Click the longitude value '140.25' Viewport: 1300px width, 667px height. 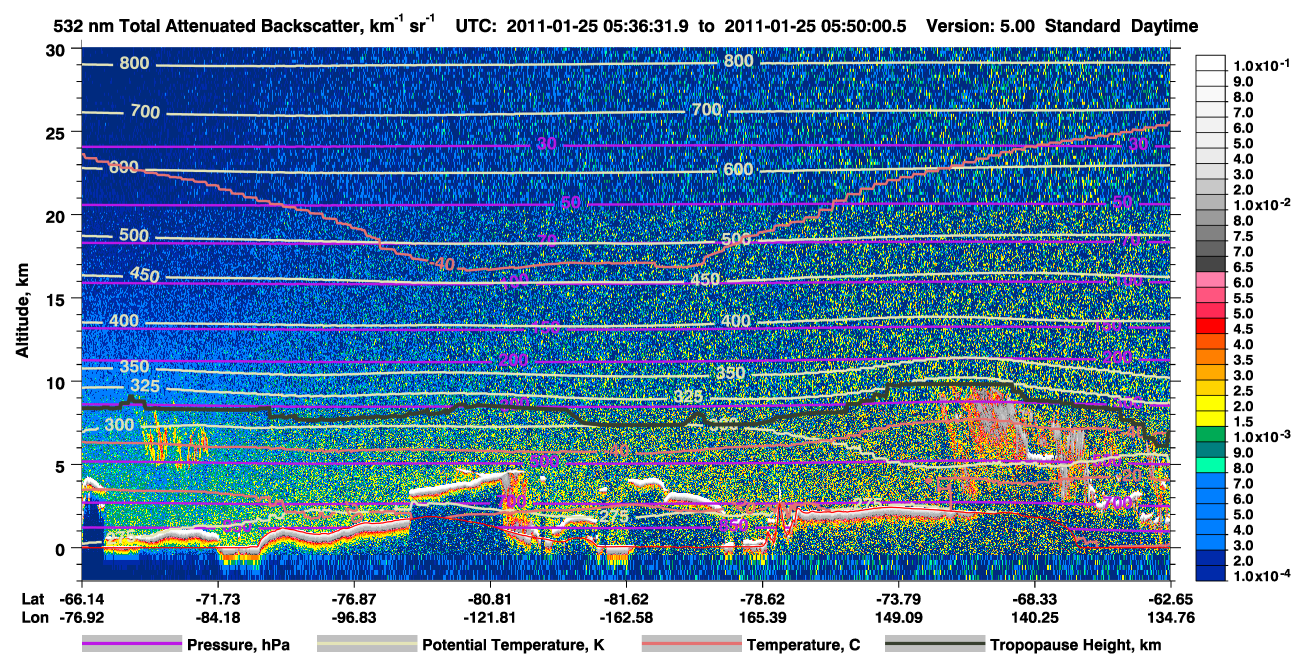pos(1035,618)
